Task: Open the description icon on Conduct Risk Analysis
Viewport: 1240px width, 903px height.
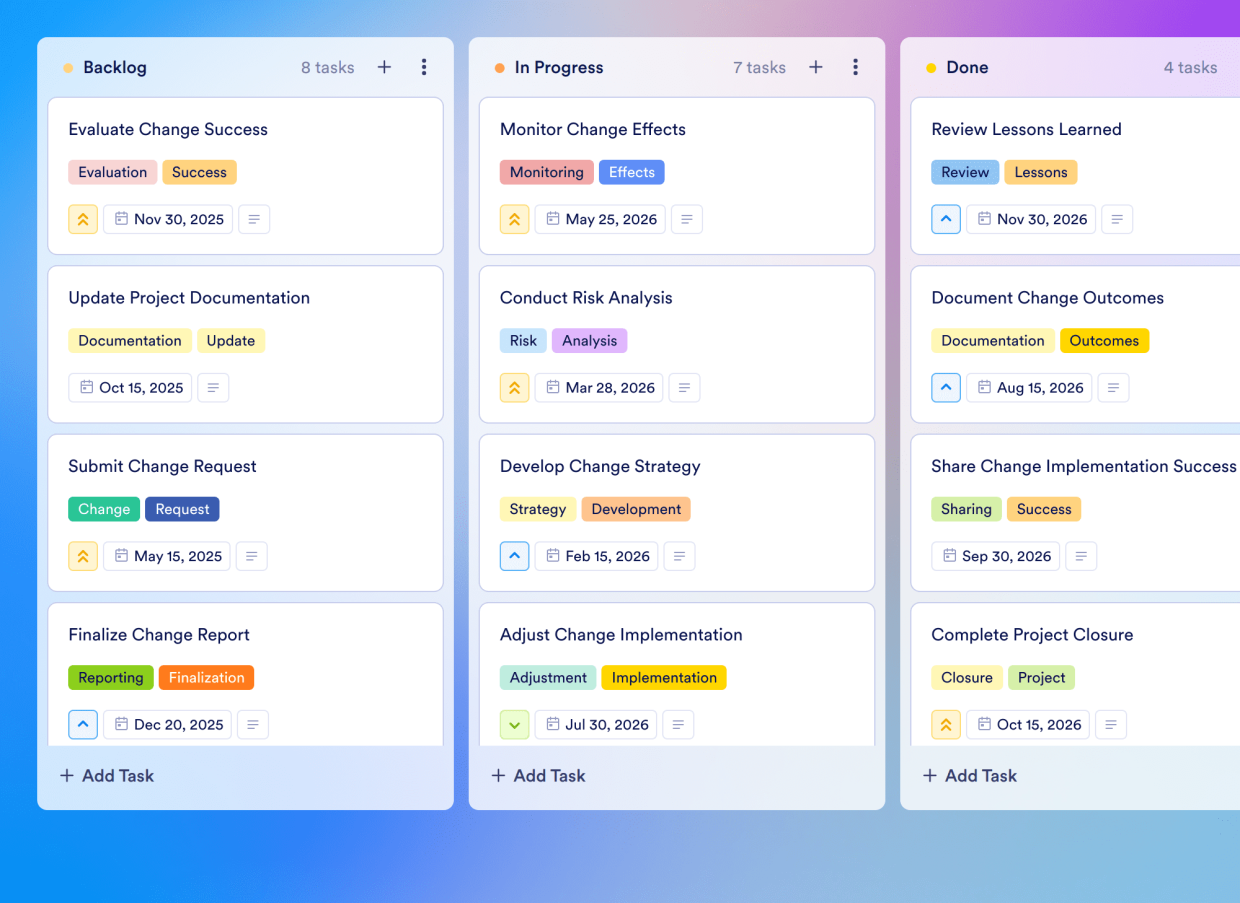Action: click(x=684, y=387)
